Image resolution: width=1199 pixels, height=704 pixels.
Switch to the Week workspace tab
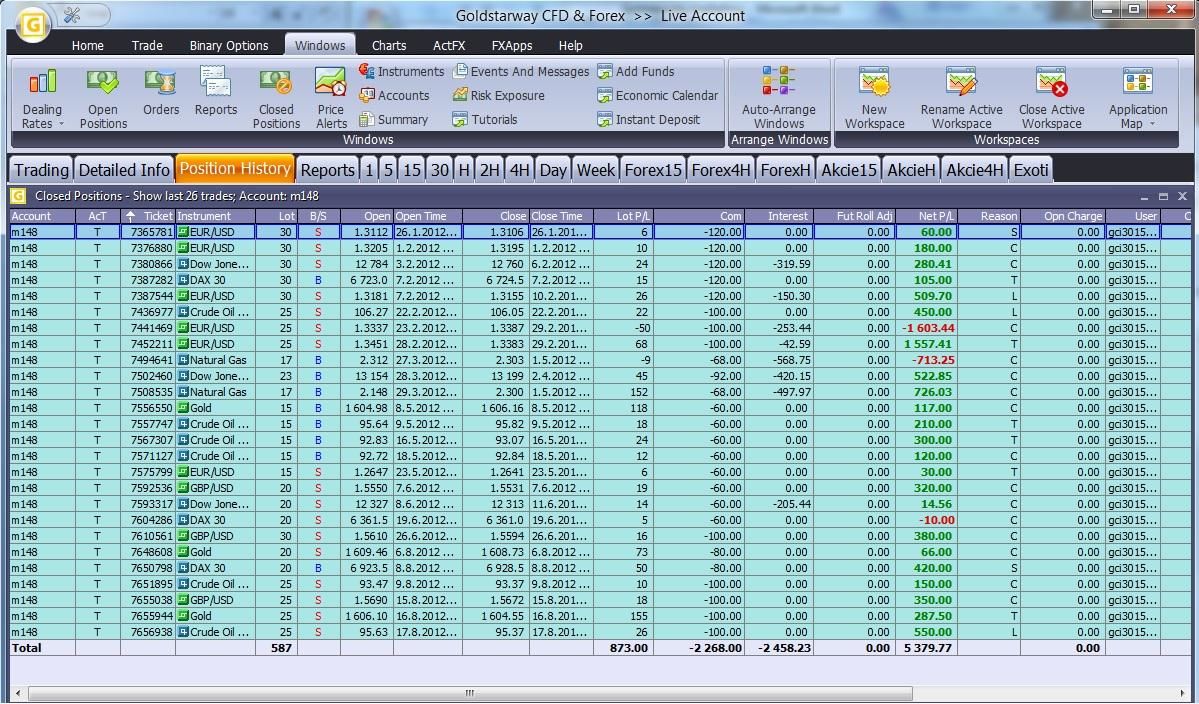pyautogui.click(x=596, y=170)
